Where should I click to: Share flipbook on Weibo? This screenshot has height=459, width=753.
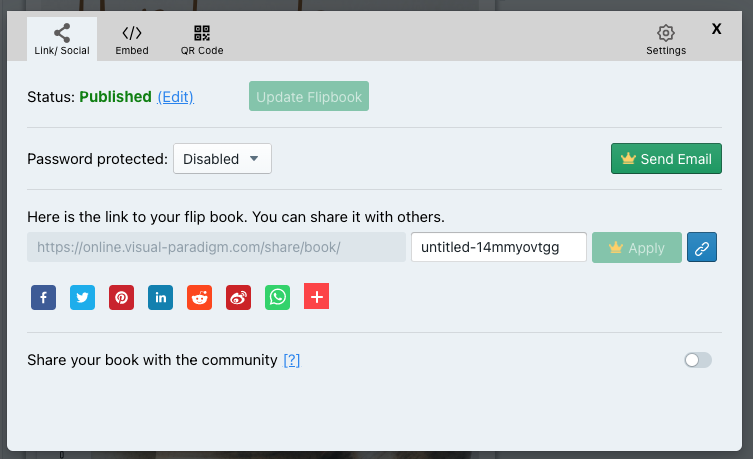(238, 297)
